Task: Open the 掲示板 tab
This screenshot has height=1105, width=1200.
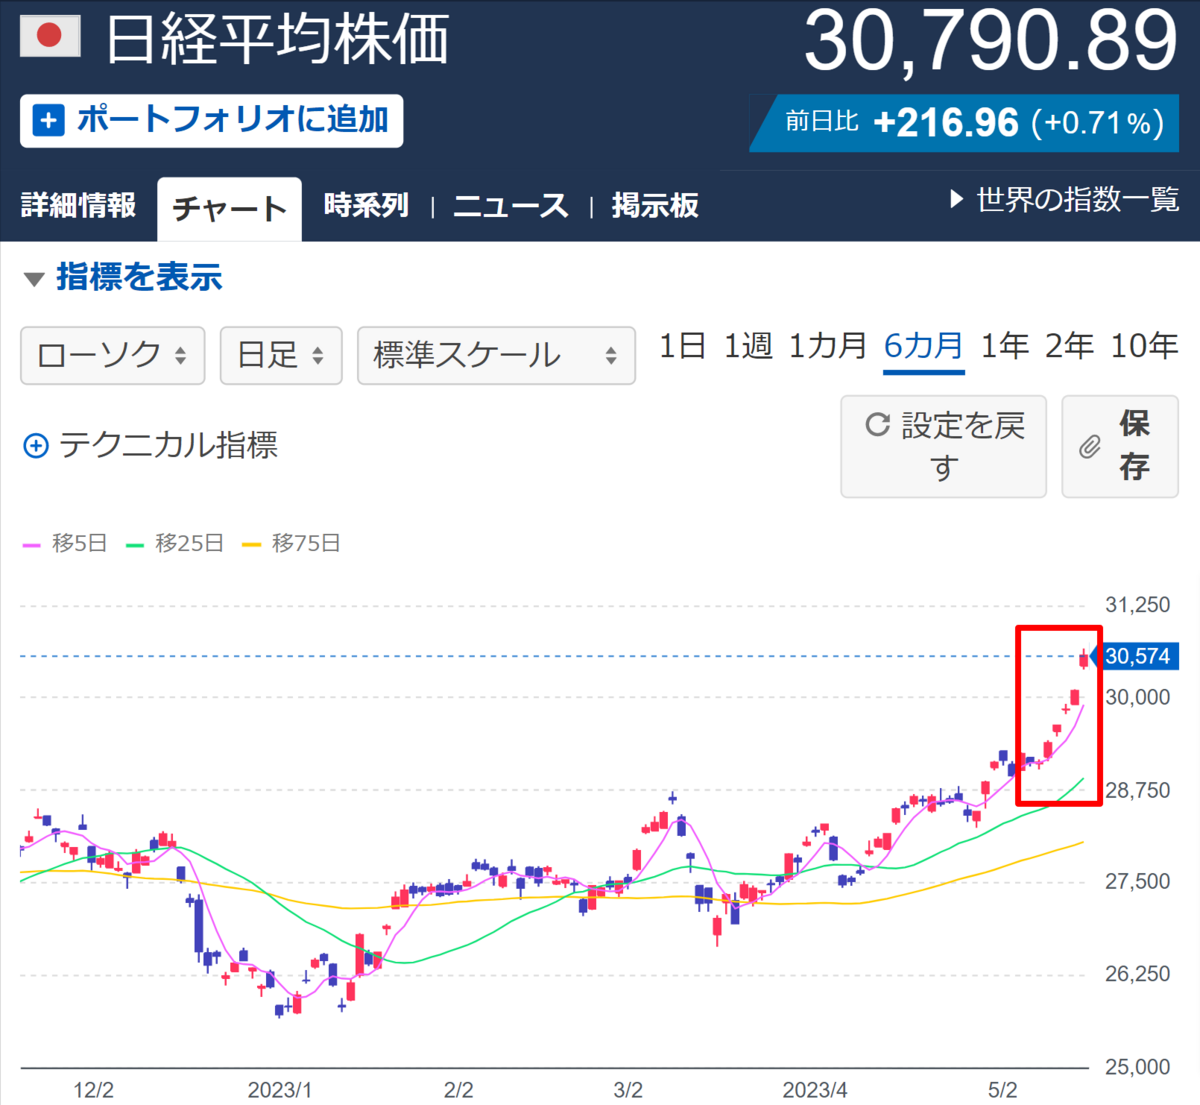Action: [x=655, y=206]
